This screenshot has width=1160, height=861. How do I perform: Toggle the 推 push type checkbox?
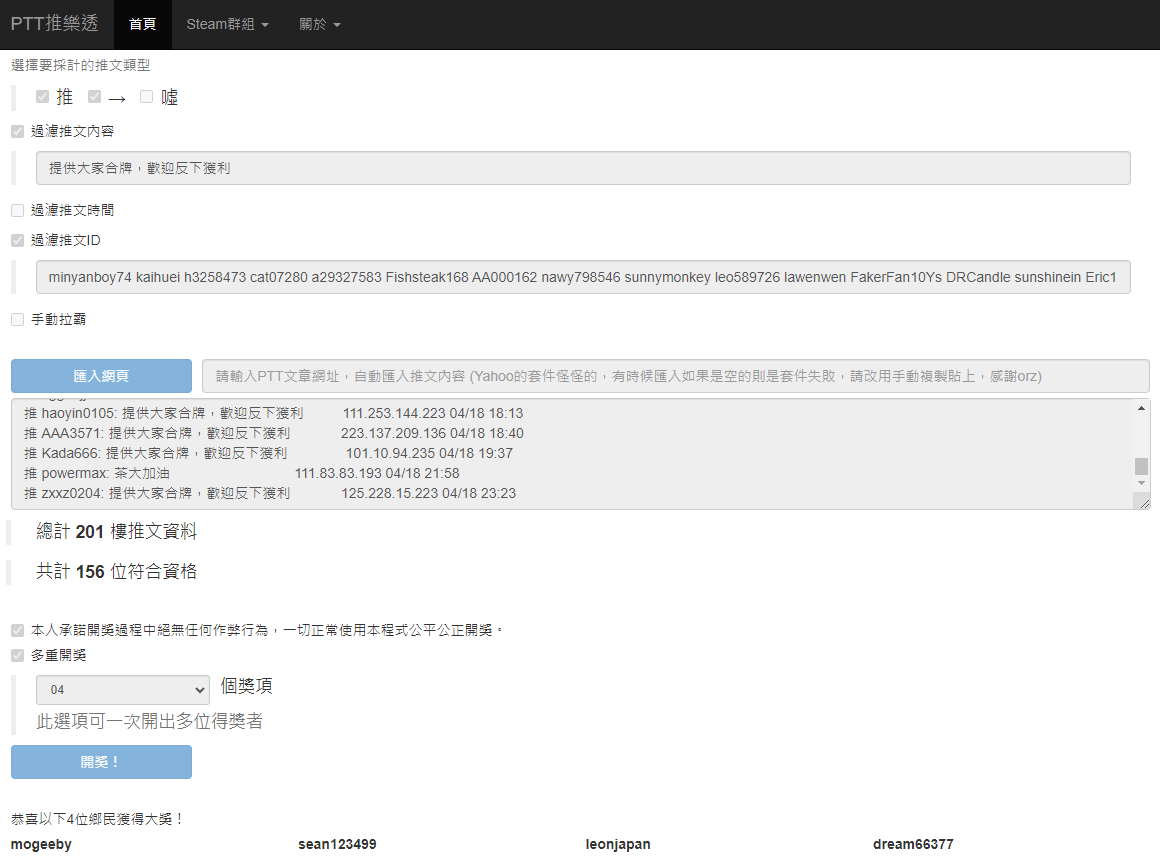42,97
